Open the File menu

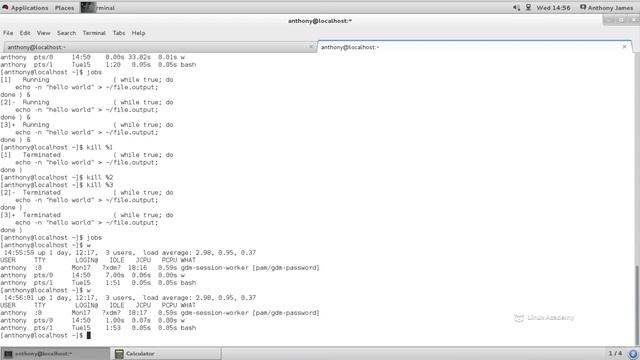tap(8, 33)
